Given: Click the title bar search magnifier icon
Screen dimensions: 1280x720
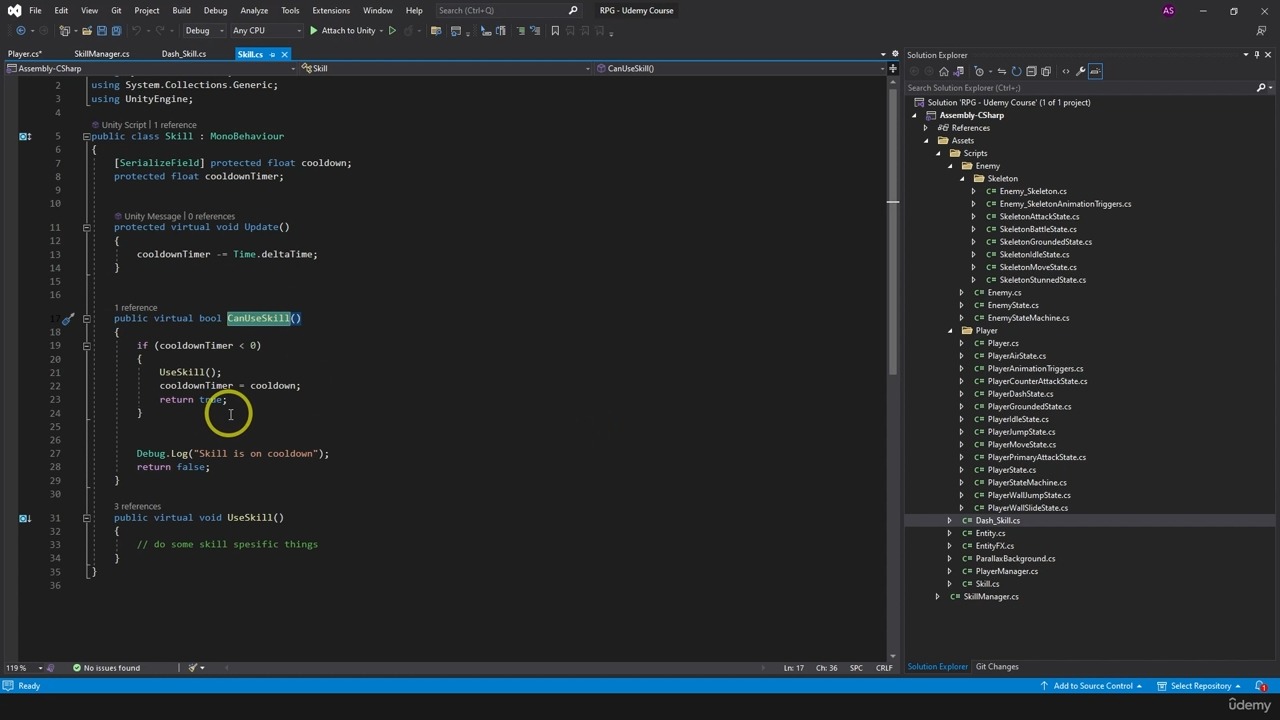Looking at the screenshot, I should [573, 11].
